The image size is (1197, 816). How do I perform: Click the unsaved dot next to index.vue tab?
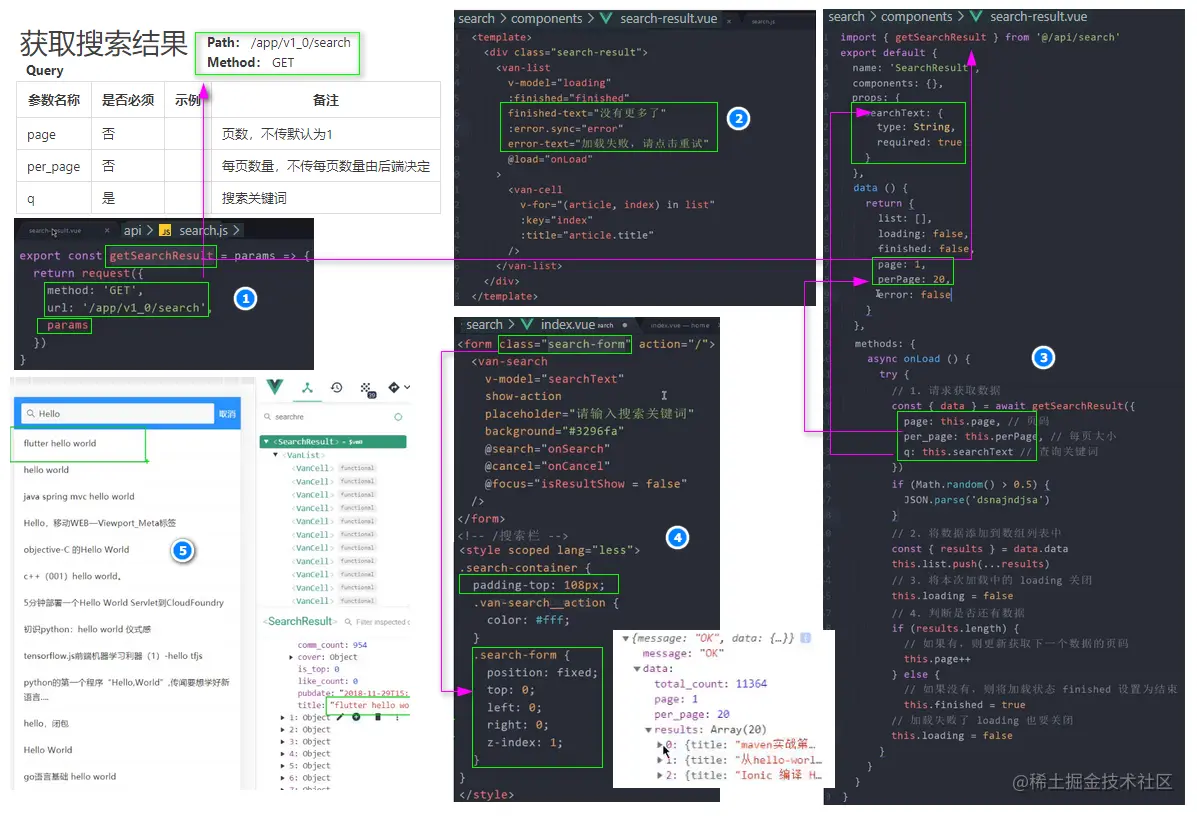pos(624,325)
